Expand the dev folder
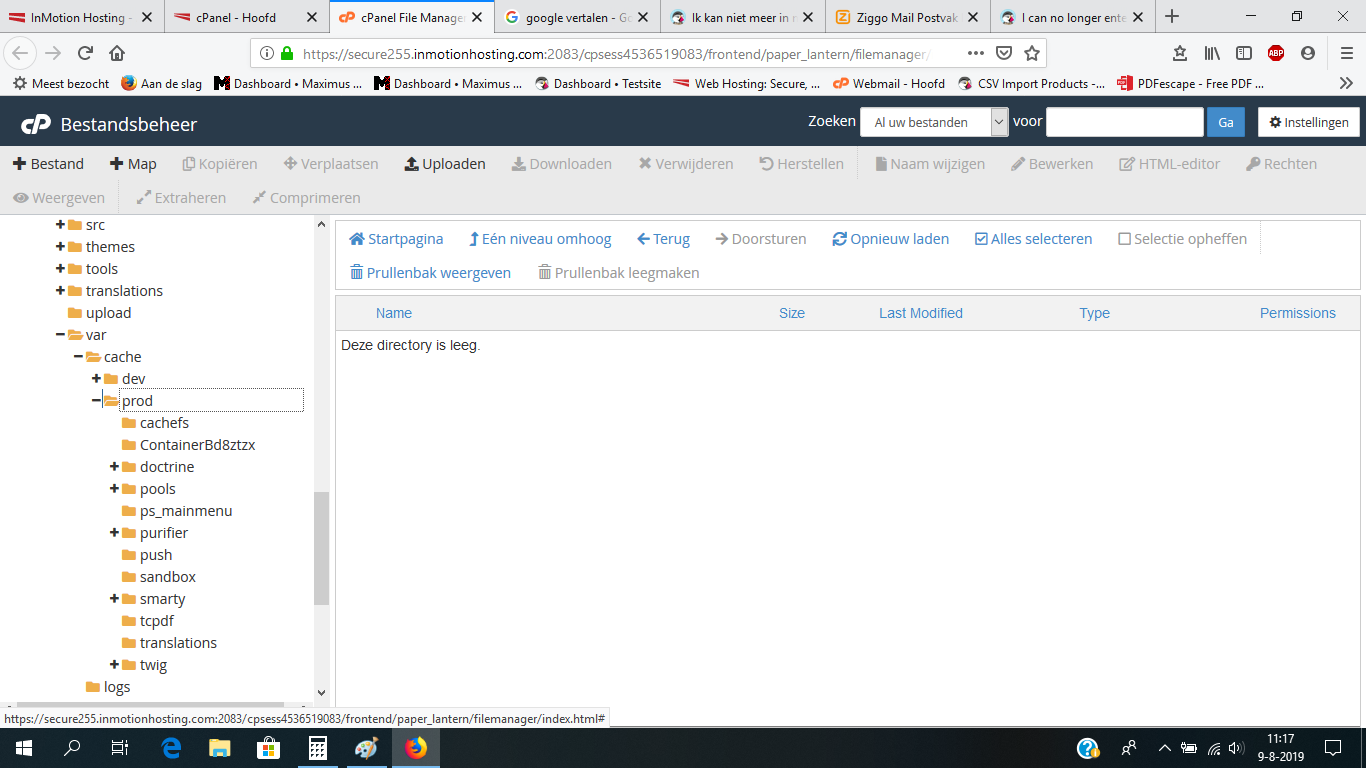Viewport: 1366px width, 768px height. (x=97, y=379)
